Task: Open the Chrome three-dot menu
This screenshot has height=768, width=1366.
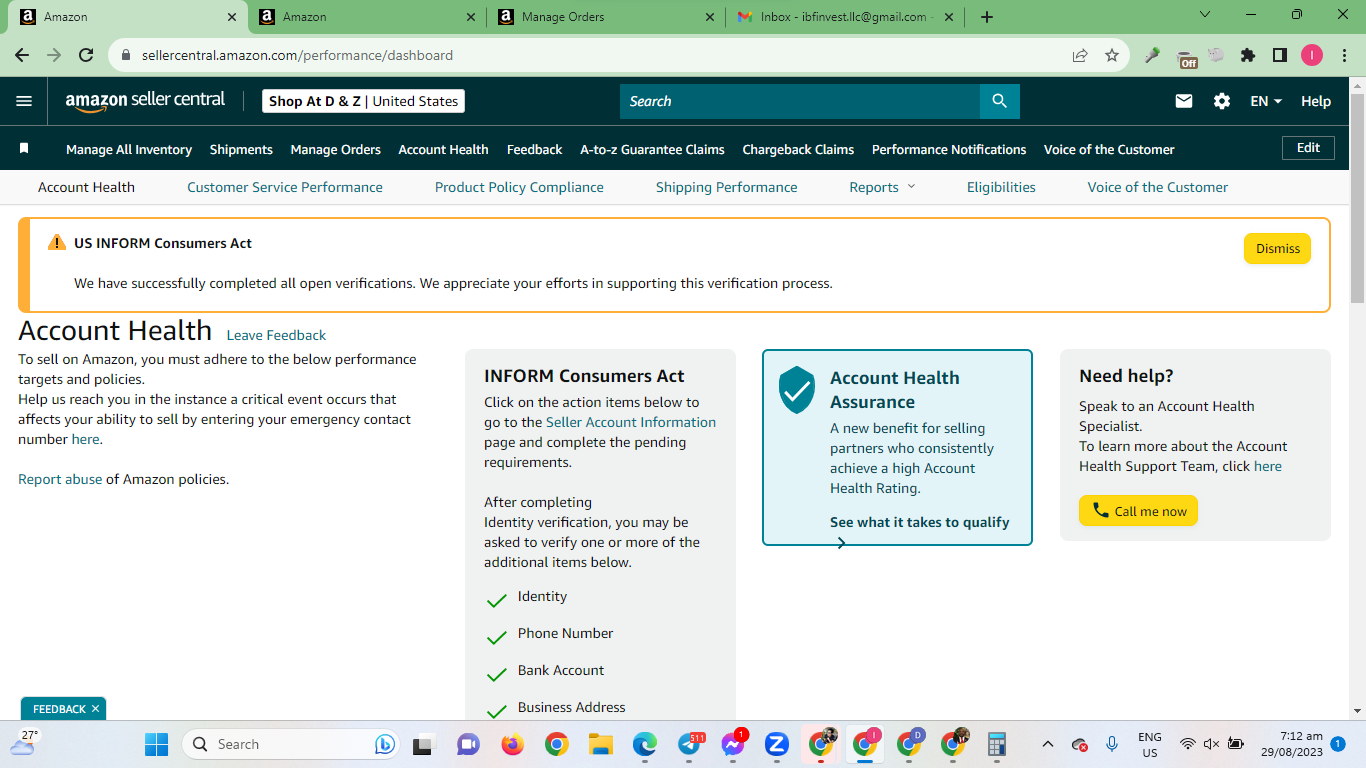Action: click(x=1343, y=56)
